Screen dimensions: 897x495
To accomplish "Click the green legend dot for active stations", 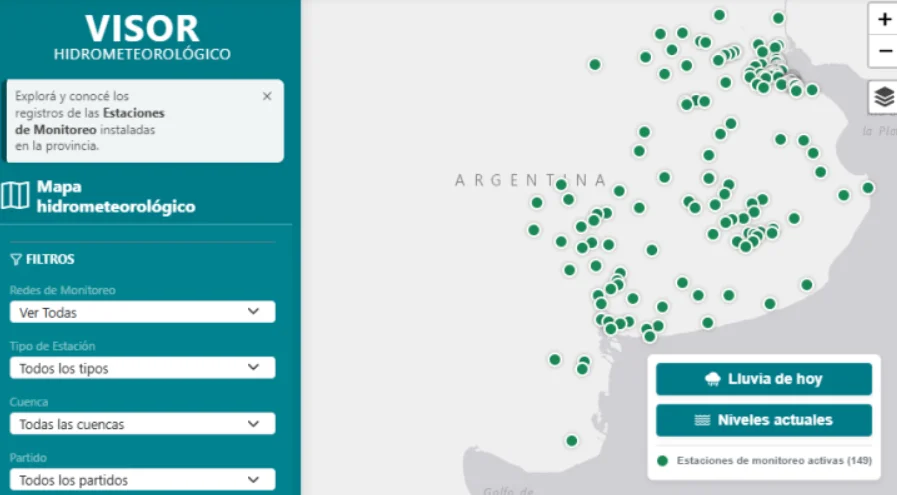I will tap(662, 461).
